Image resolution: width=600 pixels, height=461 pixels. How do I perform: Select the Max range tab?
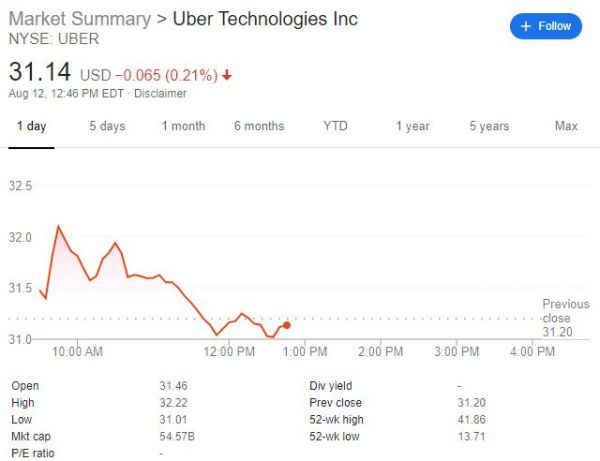566,126
